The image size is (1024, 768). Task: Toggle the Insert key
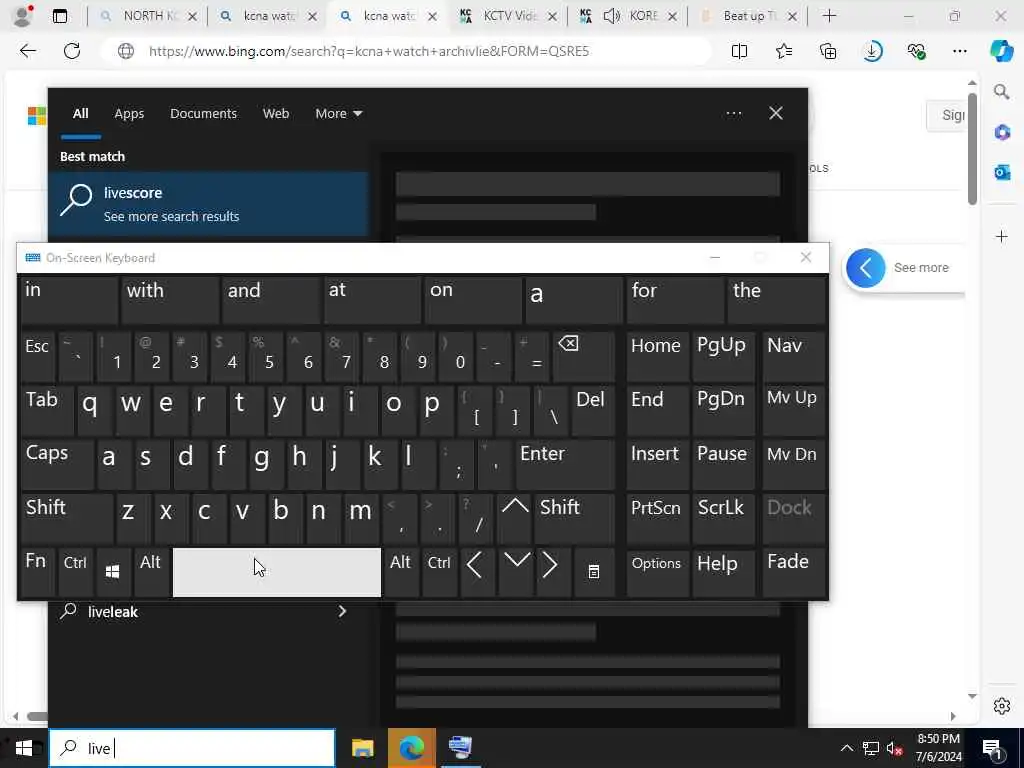[657, 465]
